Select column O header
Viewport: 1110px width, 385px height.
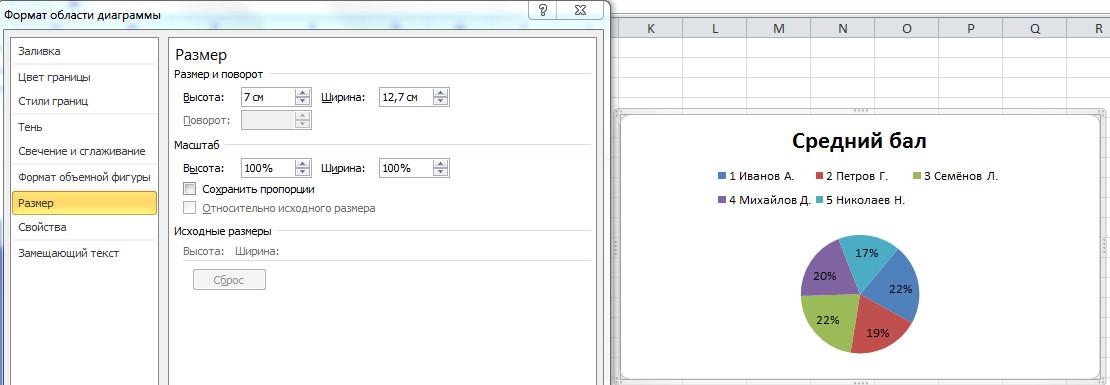[x=907, y=28]
